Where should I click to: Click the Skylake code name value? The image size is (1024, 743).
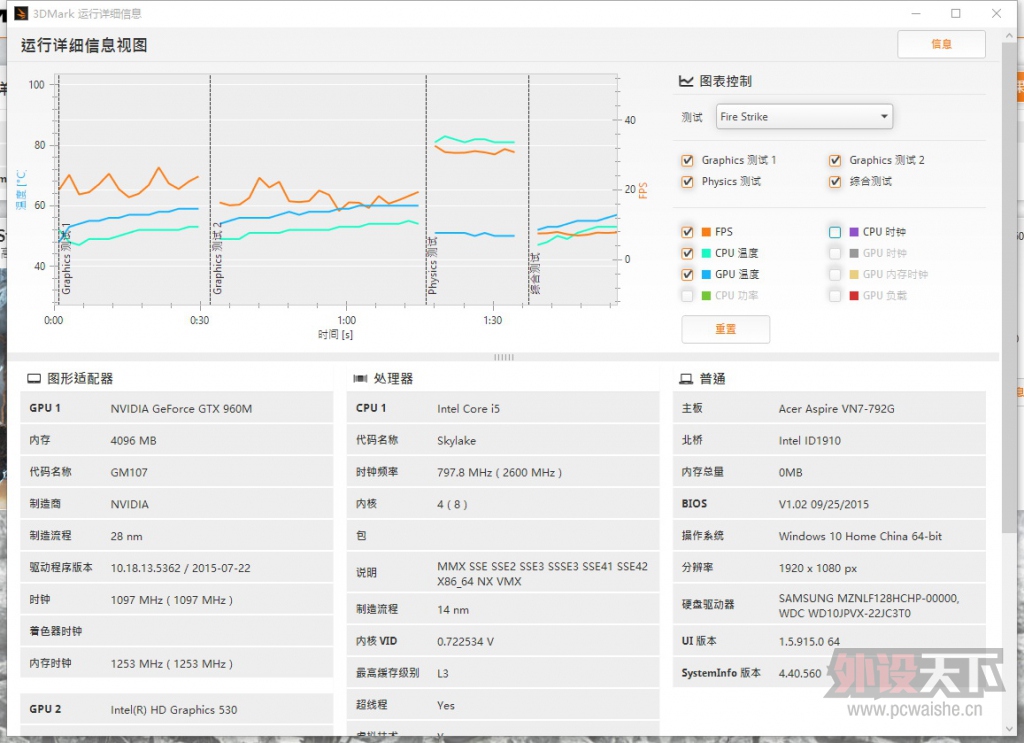coord(456,441)
